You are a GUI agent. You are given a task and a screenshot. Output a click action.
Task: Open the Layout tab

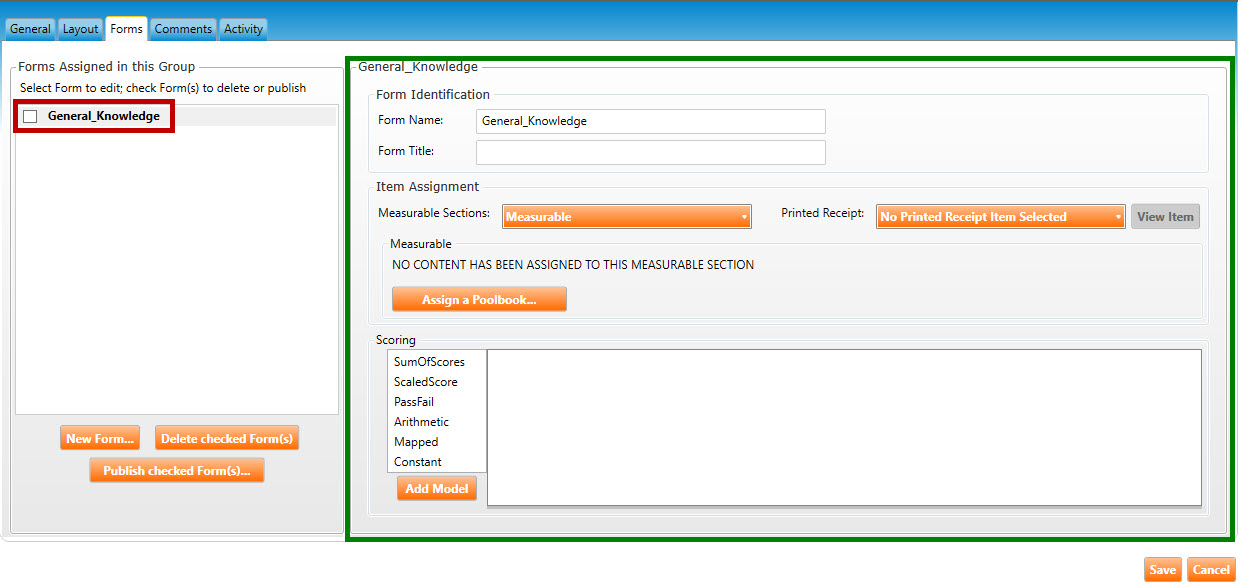(80, 29)
